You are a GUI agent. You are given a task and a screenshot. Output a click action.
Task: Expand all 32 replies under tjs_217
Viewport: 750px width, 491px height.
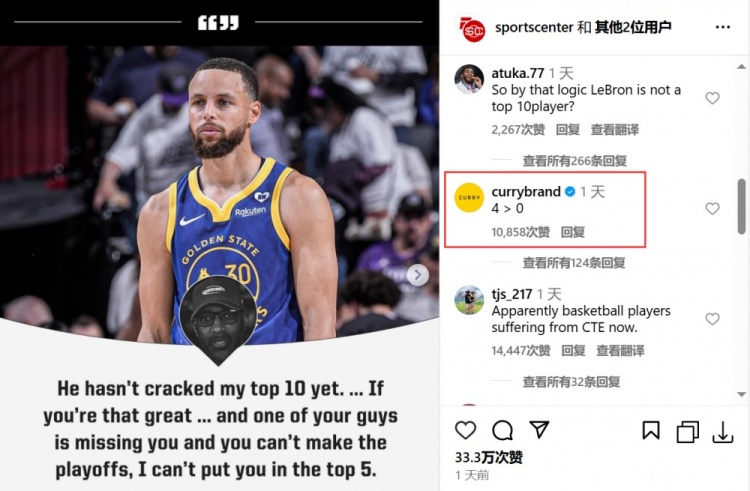tap(572, 382)
